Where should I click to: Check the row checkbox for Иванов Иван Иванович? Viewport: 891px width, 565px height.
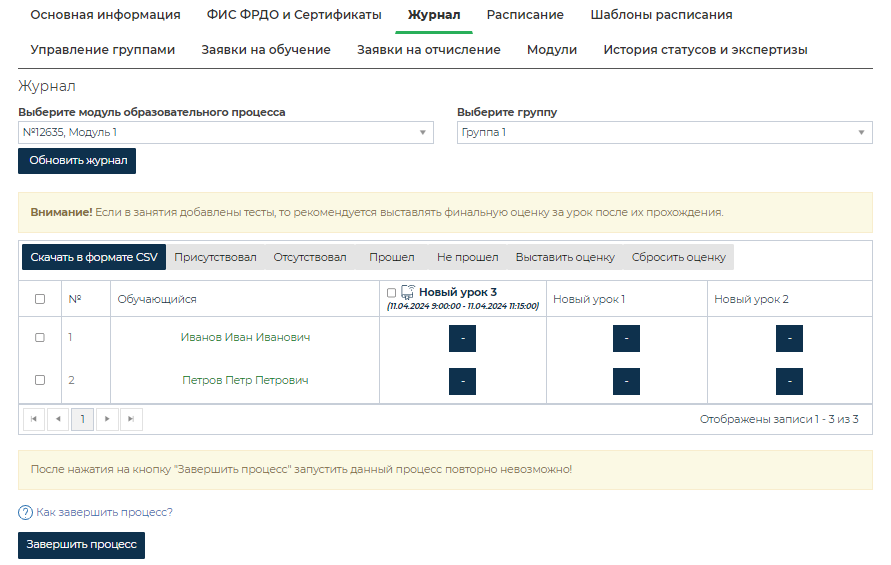coord(40,338)
